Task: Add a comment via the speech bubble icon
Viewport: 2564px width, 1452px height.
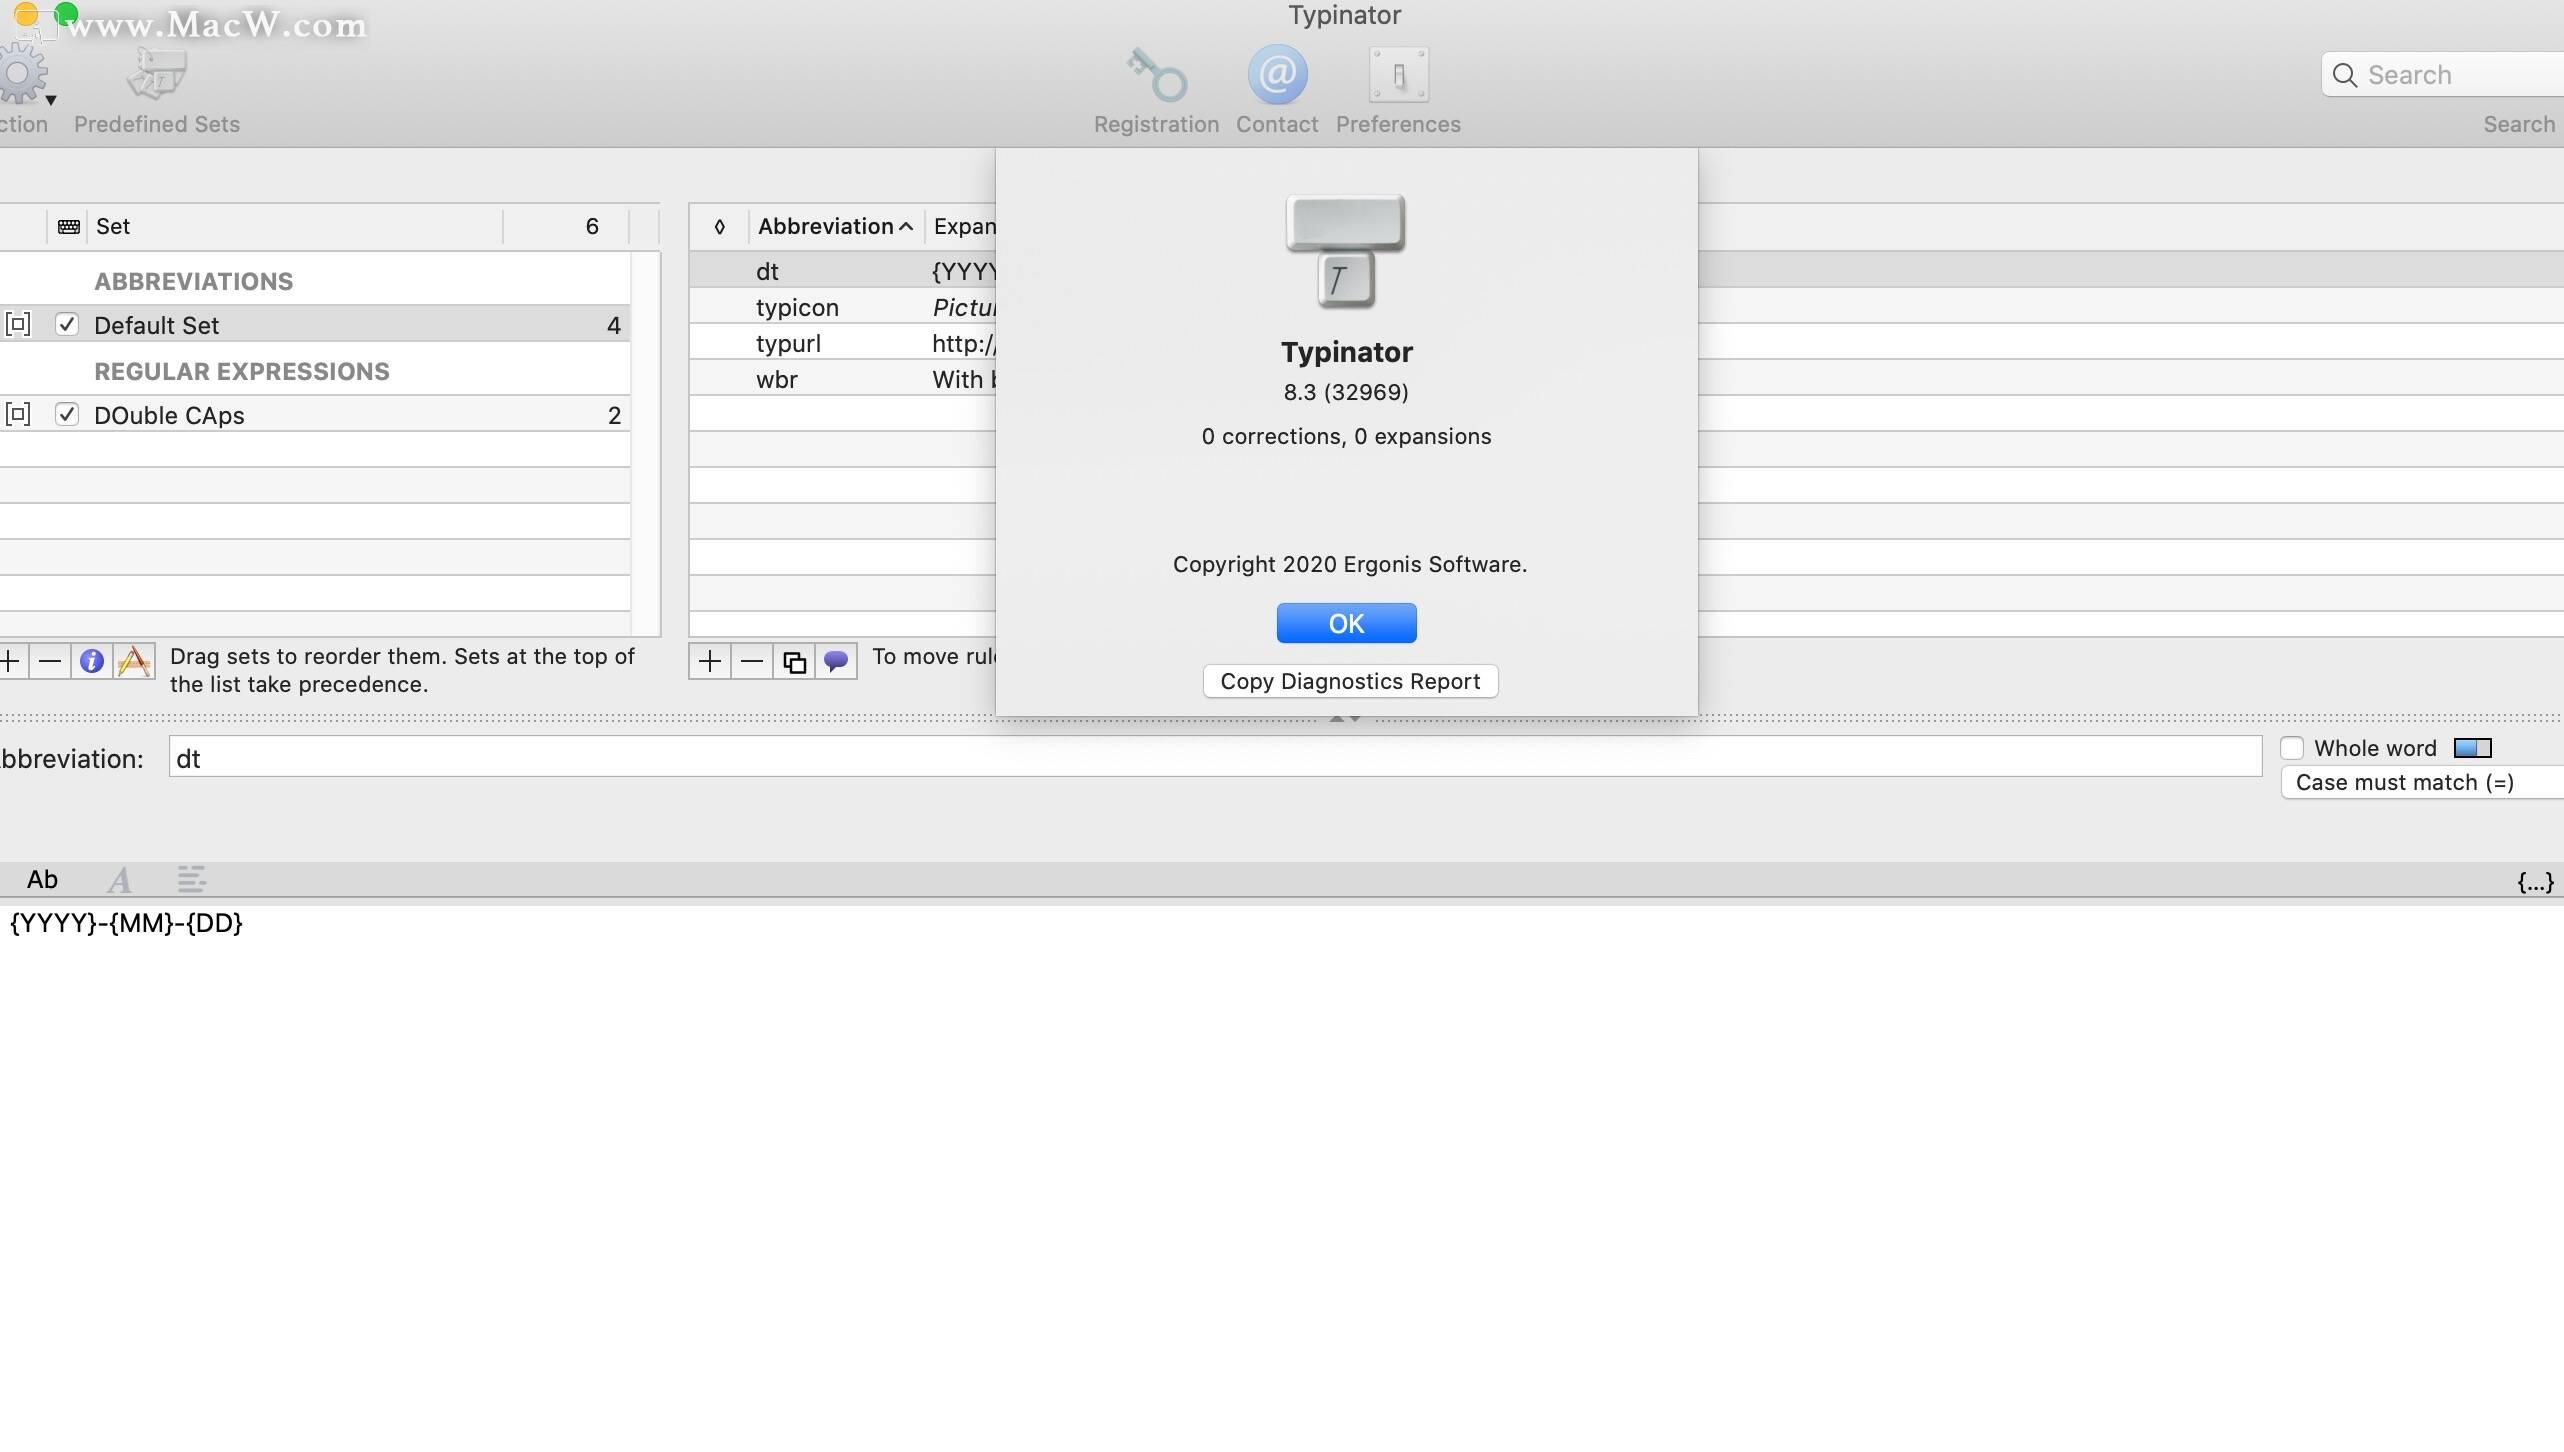Action: click(x=836, y=661)
